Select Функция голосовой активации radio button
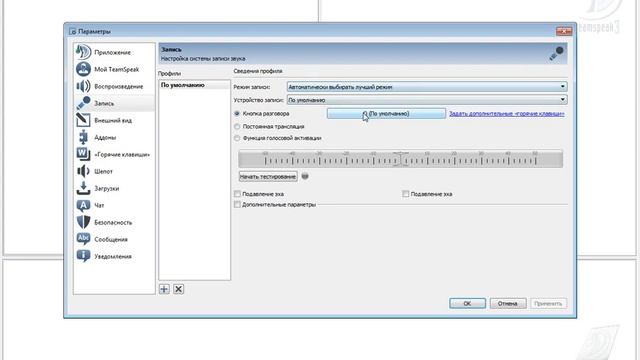The height and width of the screenshot is (360, 640). [237, 138]
